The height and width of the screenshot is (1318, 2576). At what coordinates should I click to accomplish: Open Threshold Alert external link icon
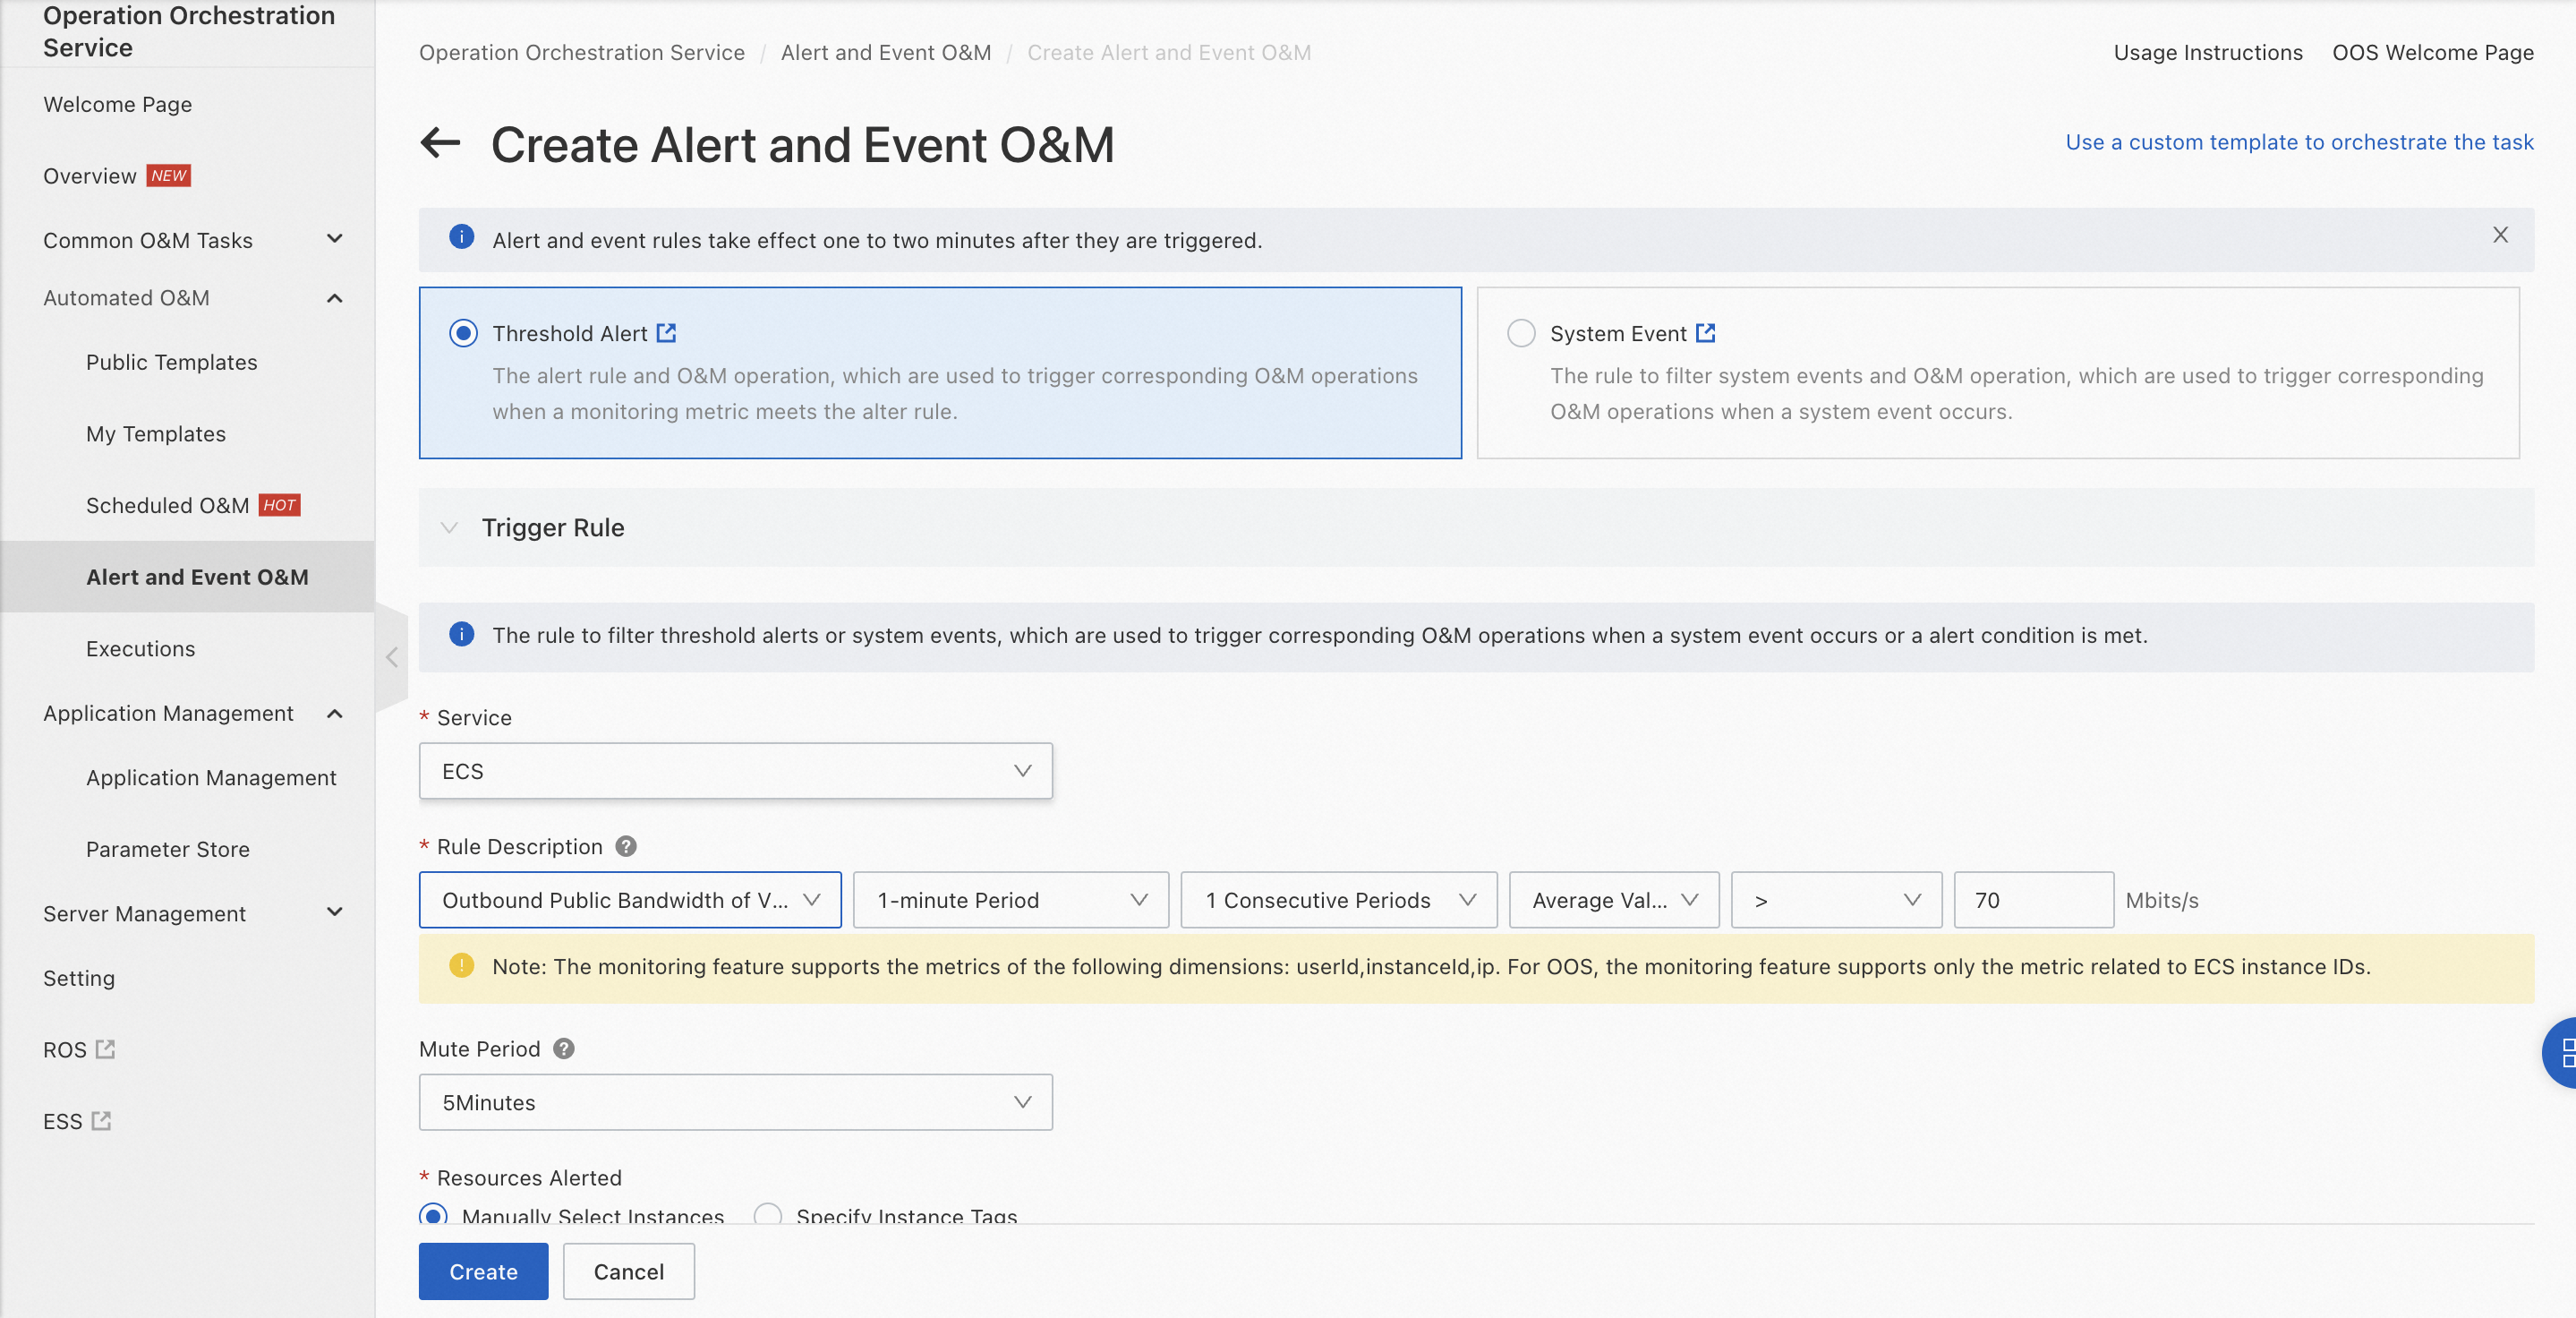667,333
